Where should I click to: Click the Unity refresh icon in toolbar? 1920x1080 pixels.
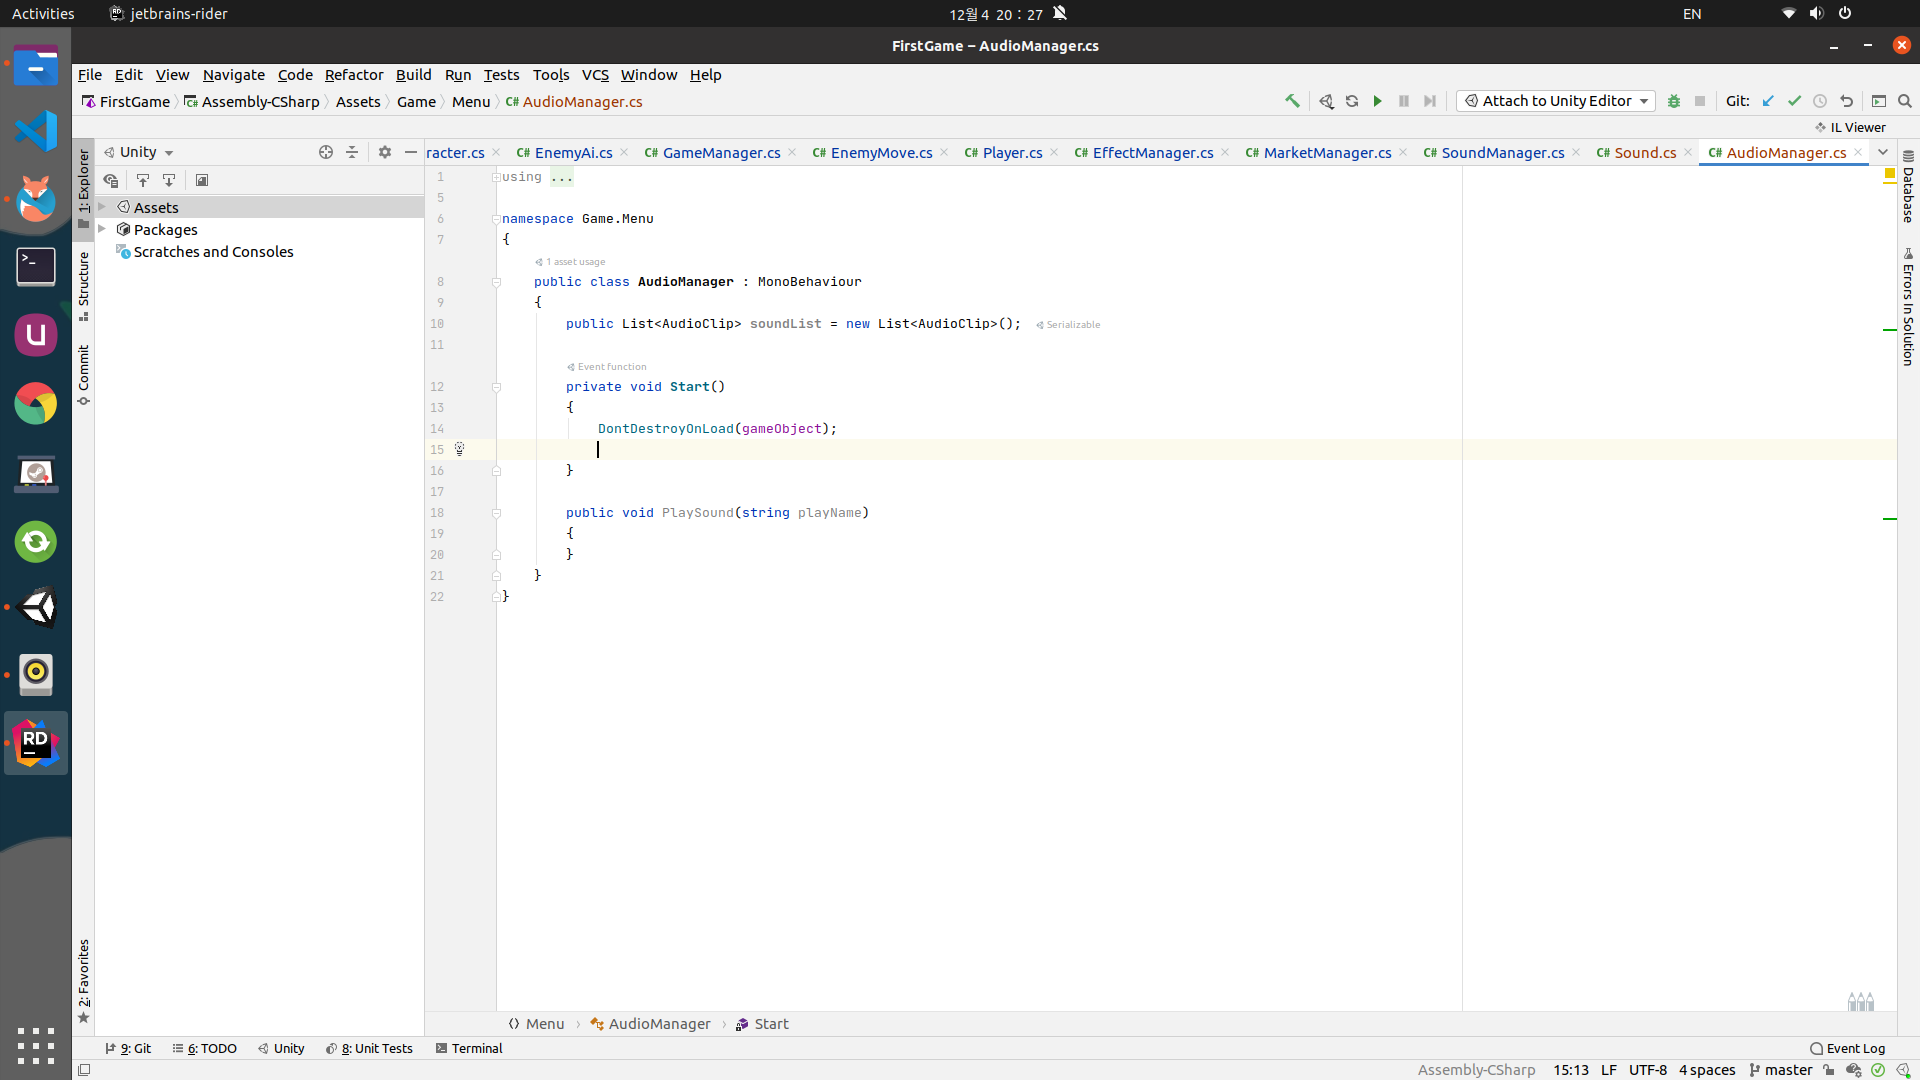pos(1351,101)
